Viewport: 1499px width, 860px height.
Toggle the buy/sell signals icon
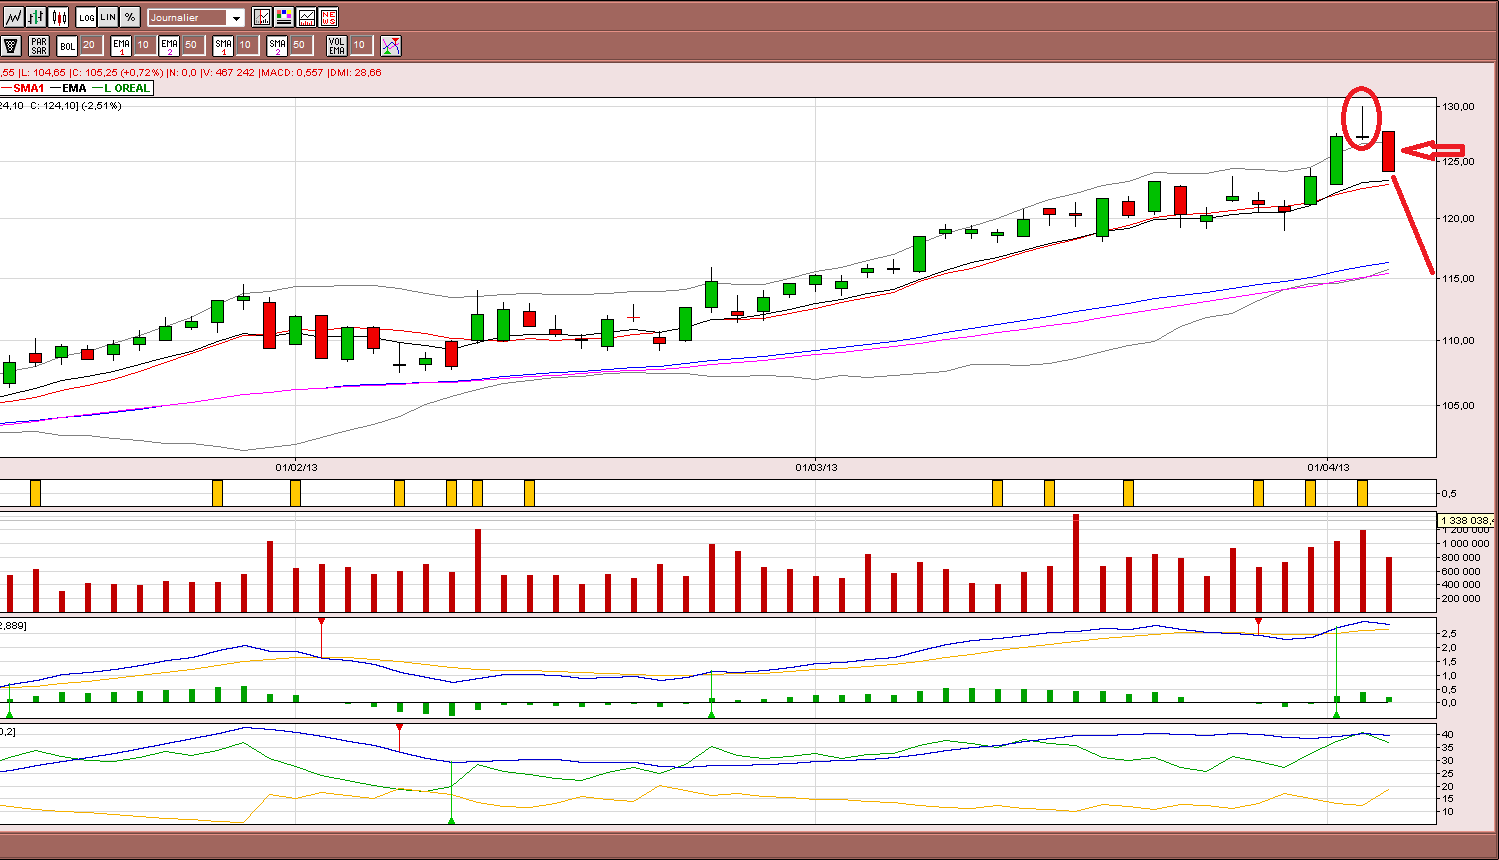(x=391, y=46)
